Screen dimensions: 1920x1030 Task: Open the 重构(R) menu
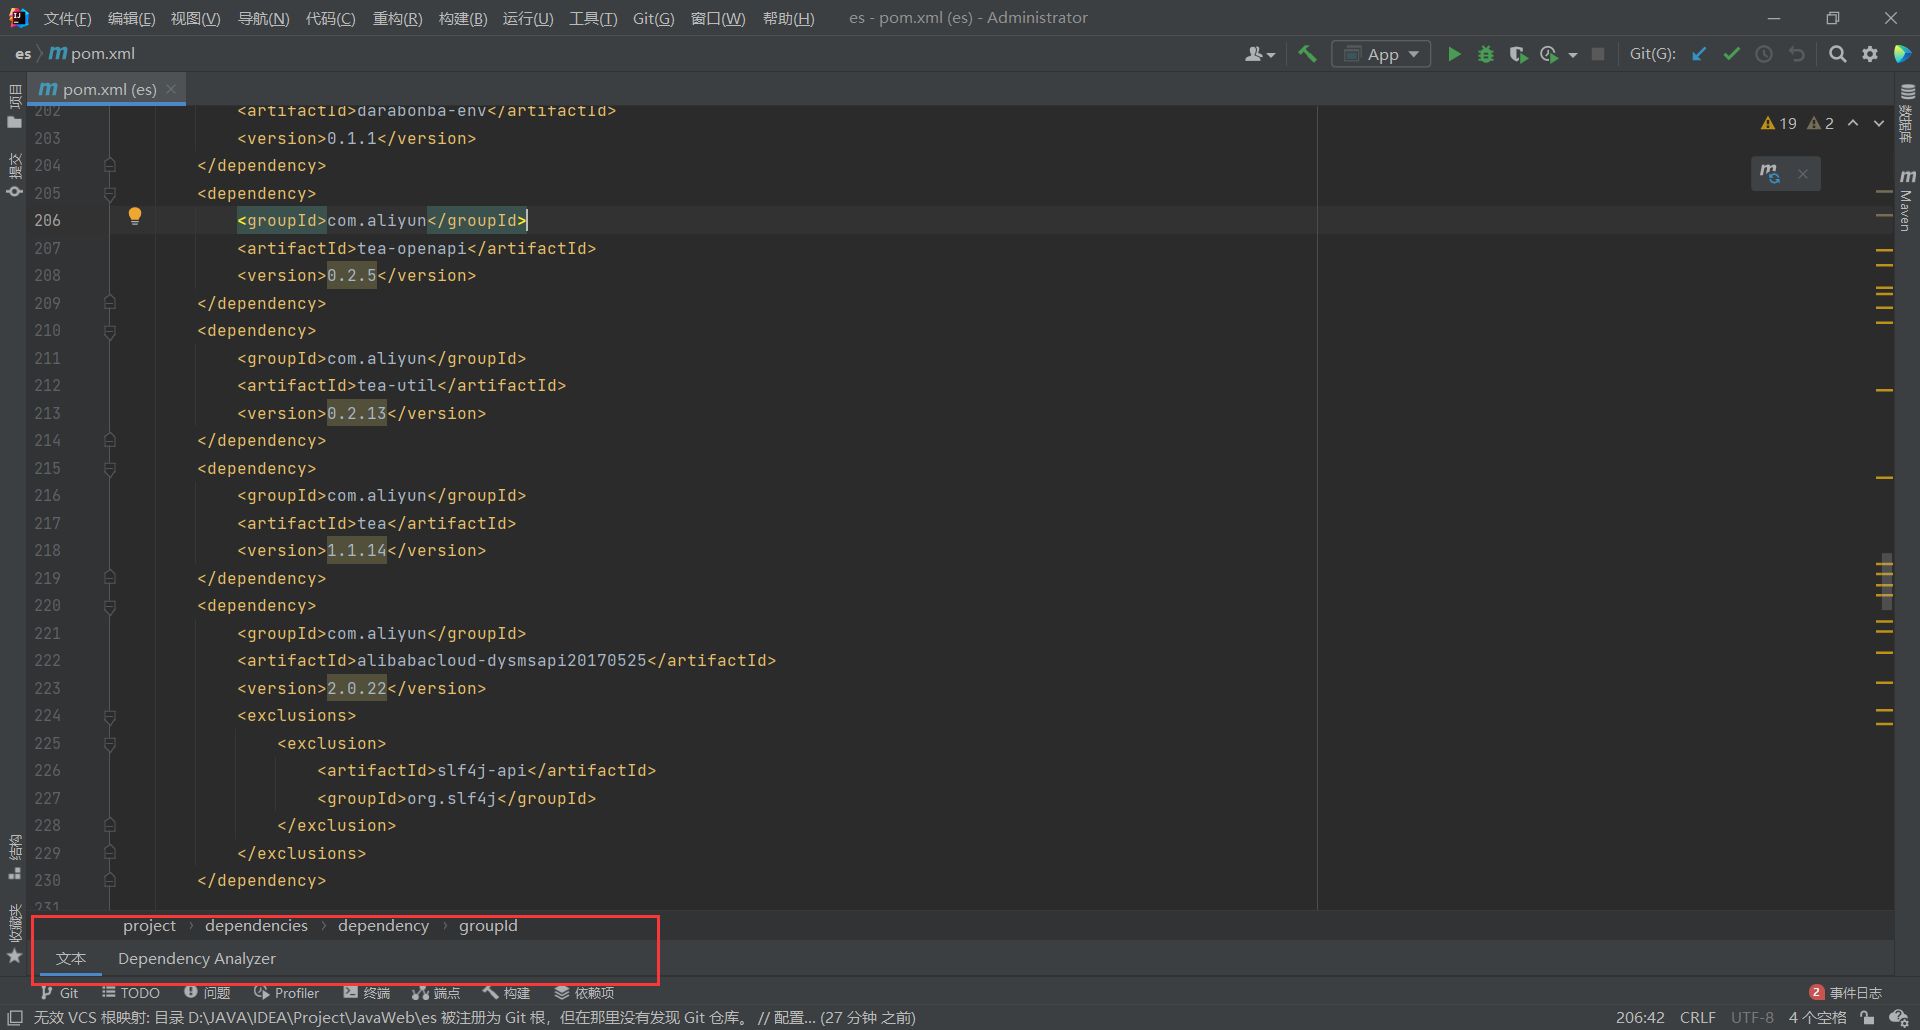tap(397, 18)
